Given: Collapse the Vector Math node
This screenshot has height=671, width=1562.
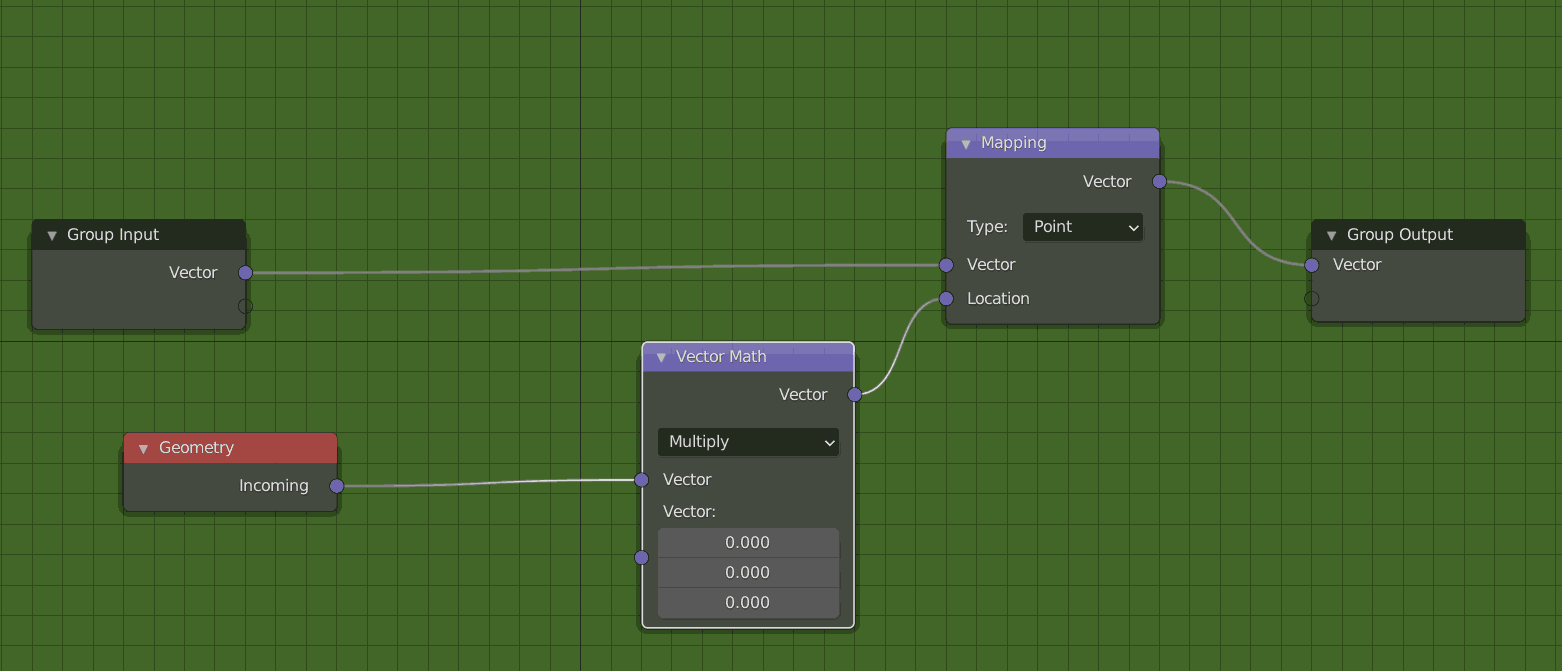Looking at the screenshot, I should pyautogui.click(x=660, y=356).
